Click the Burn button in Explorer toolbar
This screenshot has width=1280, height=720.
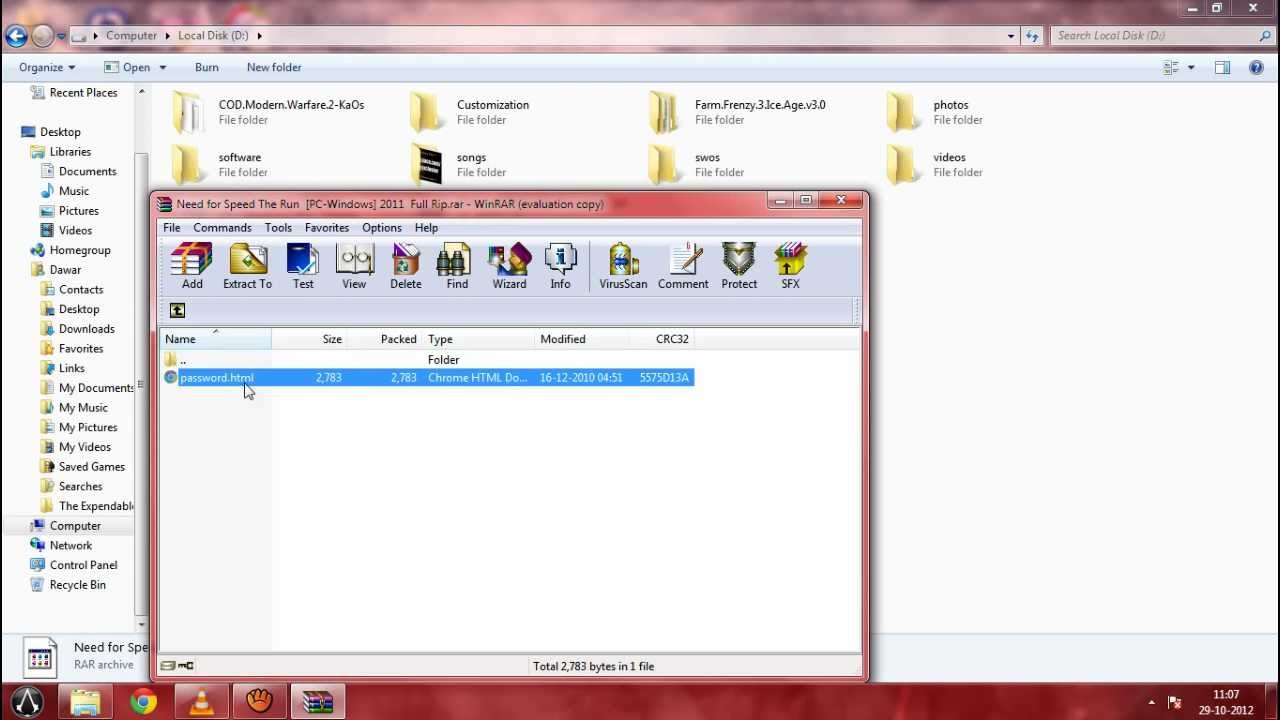[207, 67]
